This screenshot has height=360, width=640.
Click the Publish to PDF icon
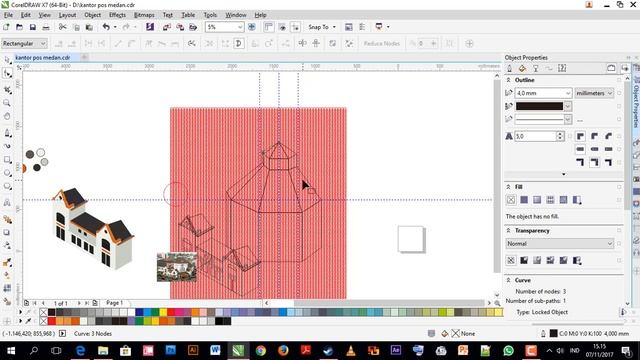[x=193, y=27]
